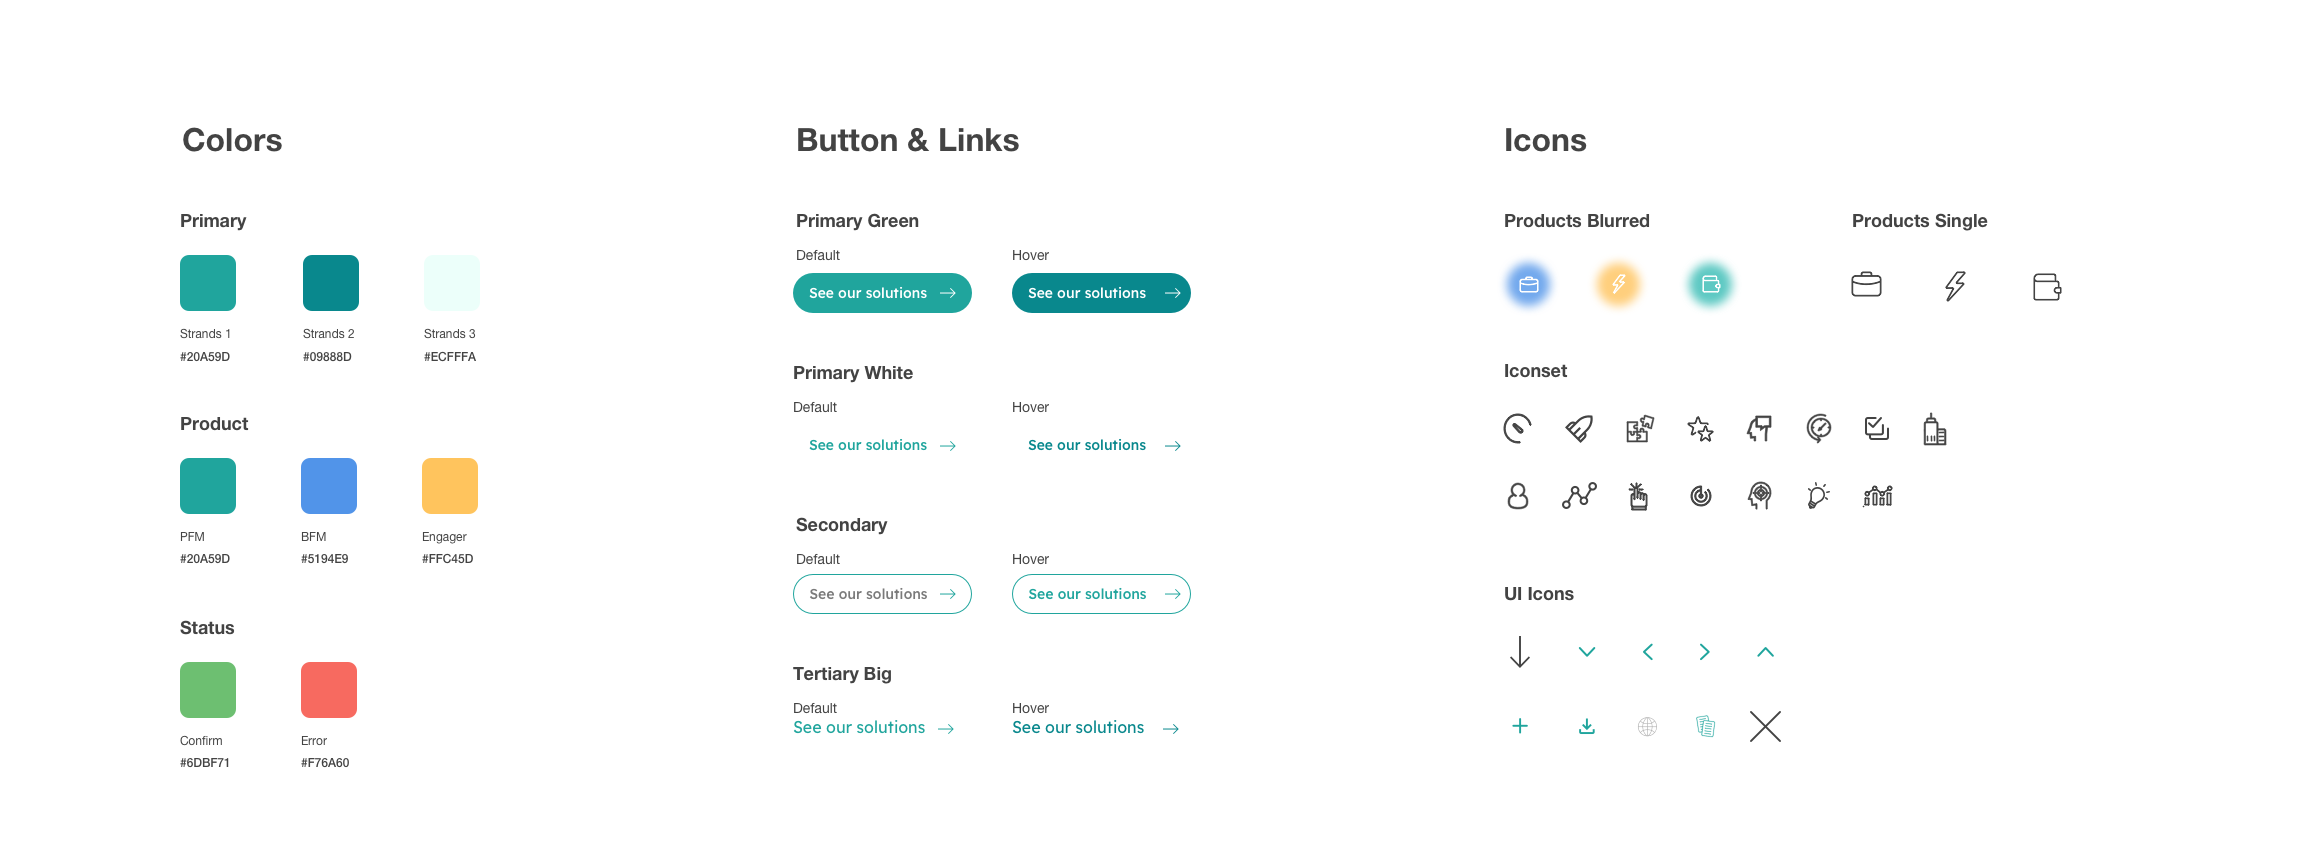Viewport: 2301px width, 846px height.
Task: Click the download UI icon
Action: pos(1586,726)
